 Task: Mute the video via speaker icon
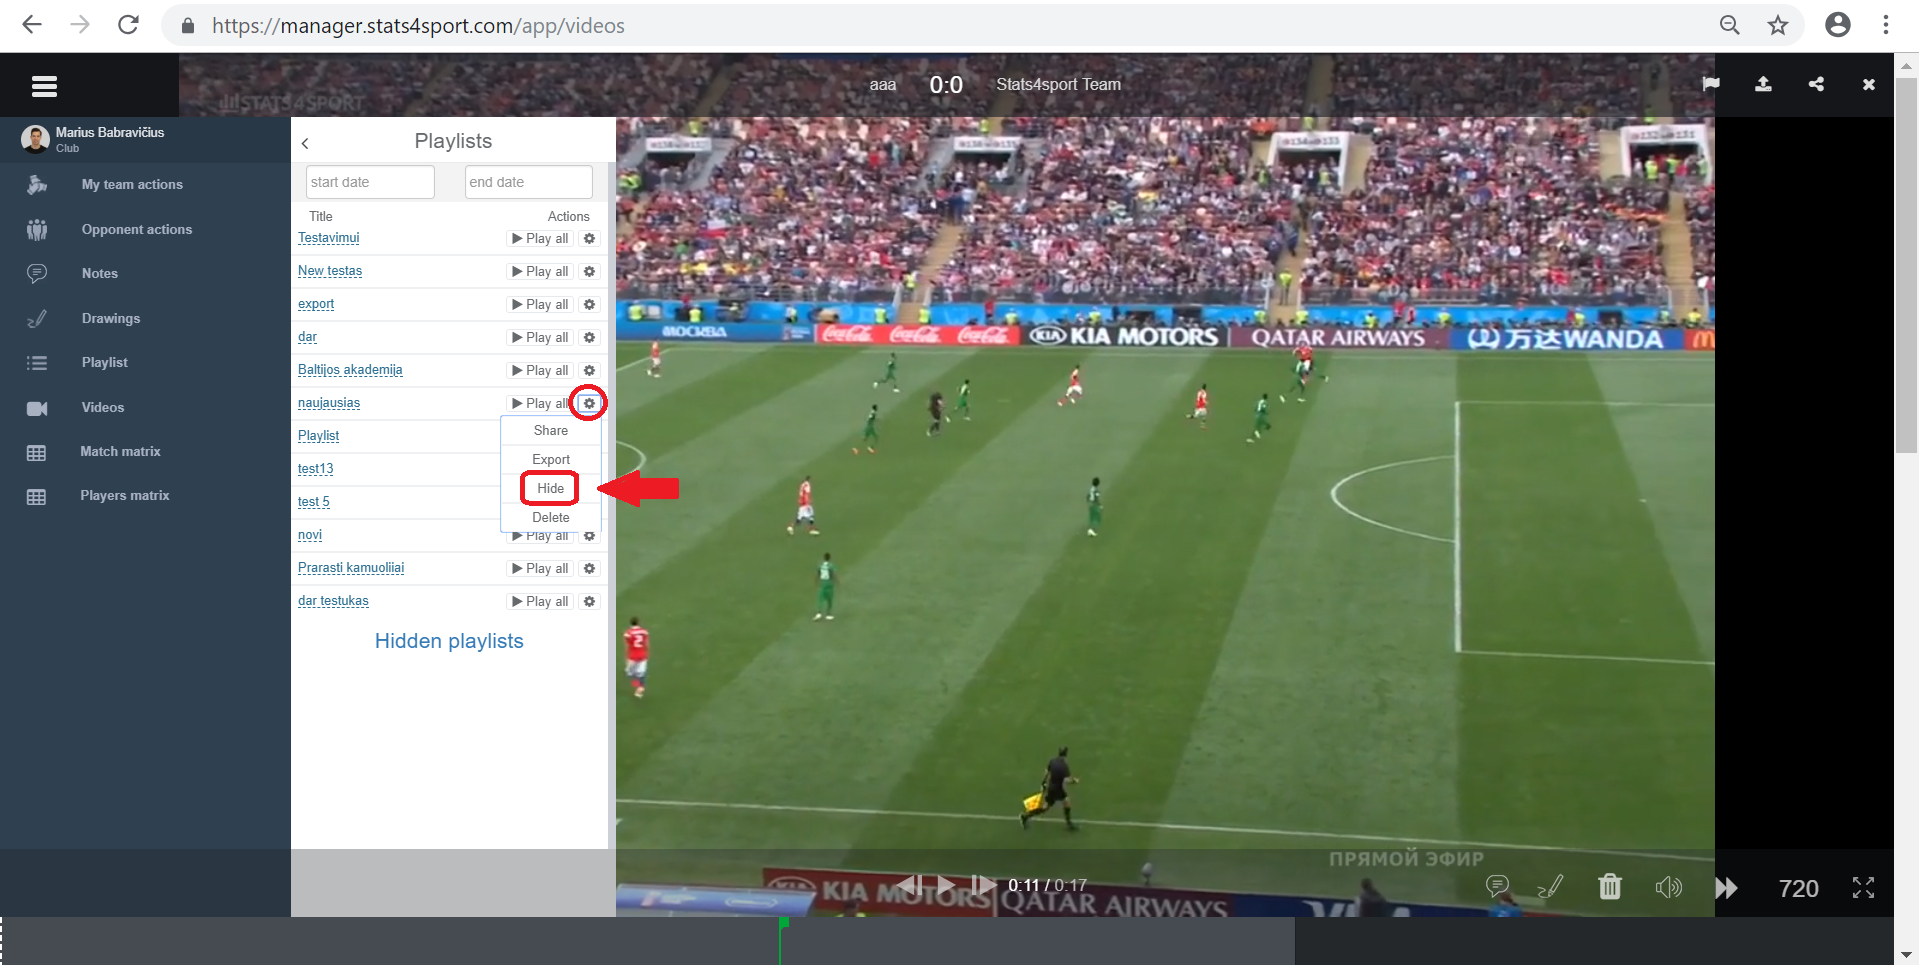coord(1668,887)
